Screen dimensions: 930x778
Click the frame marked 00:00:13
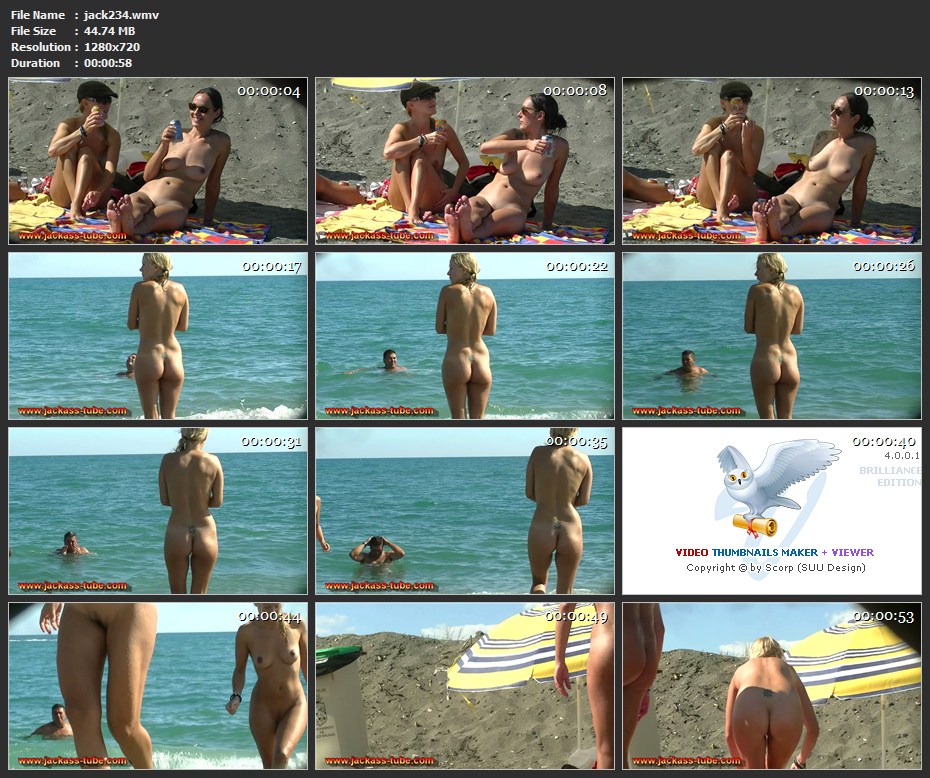tap(771, 161)
